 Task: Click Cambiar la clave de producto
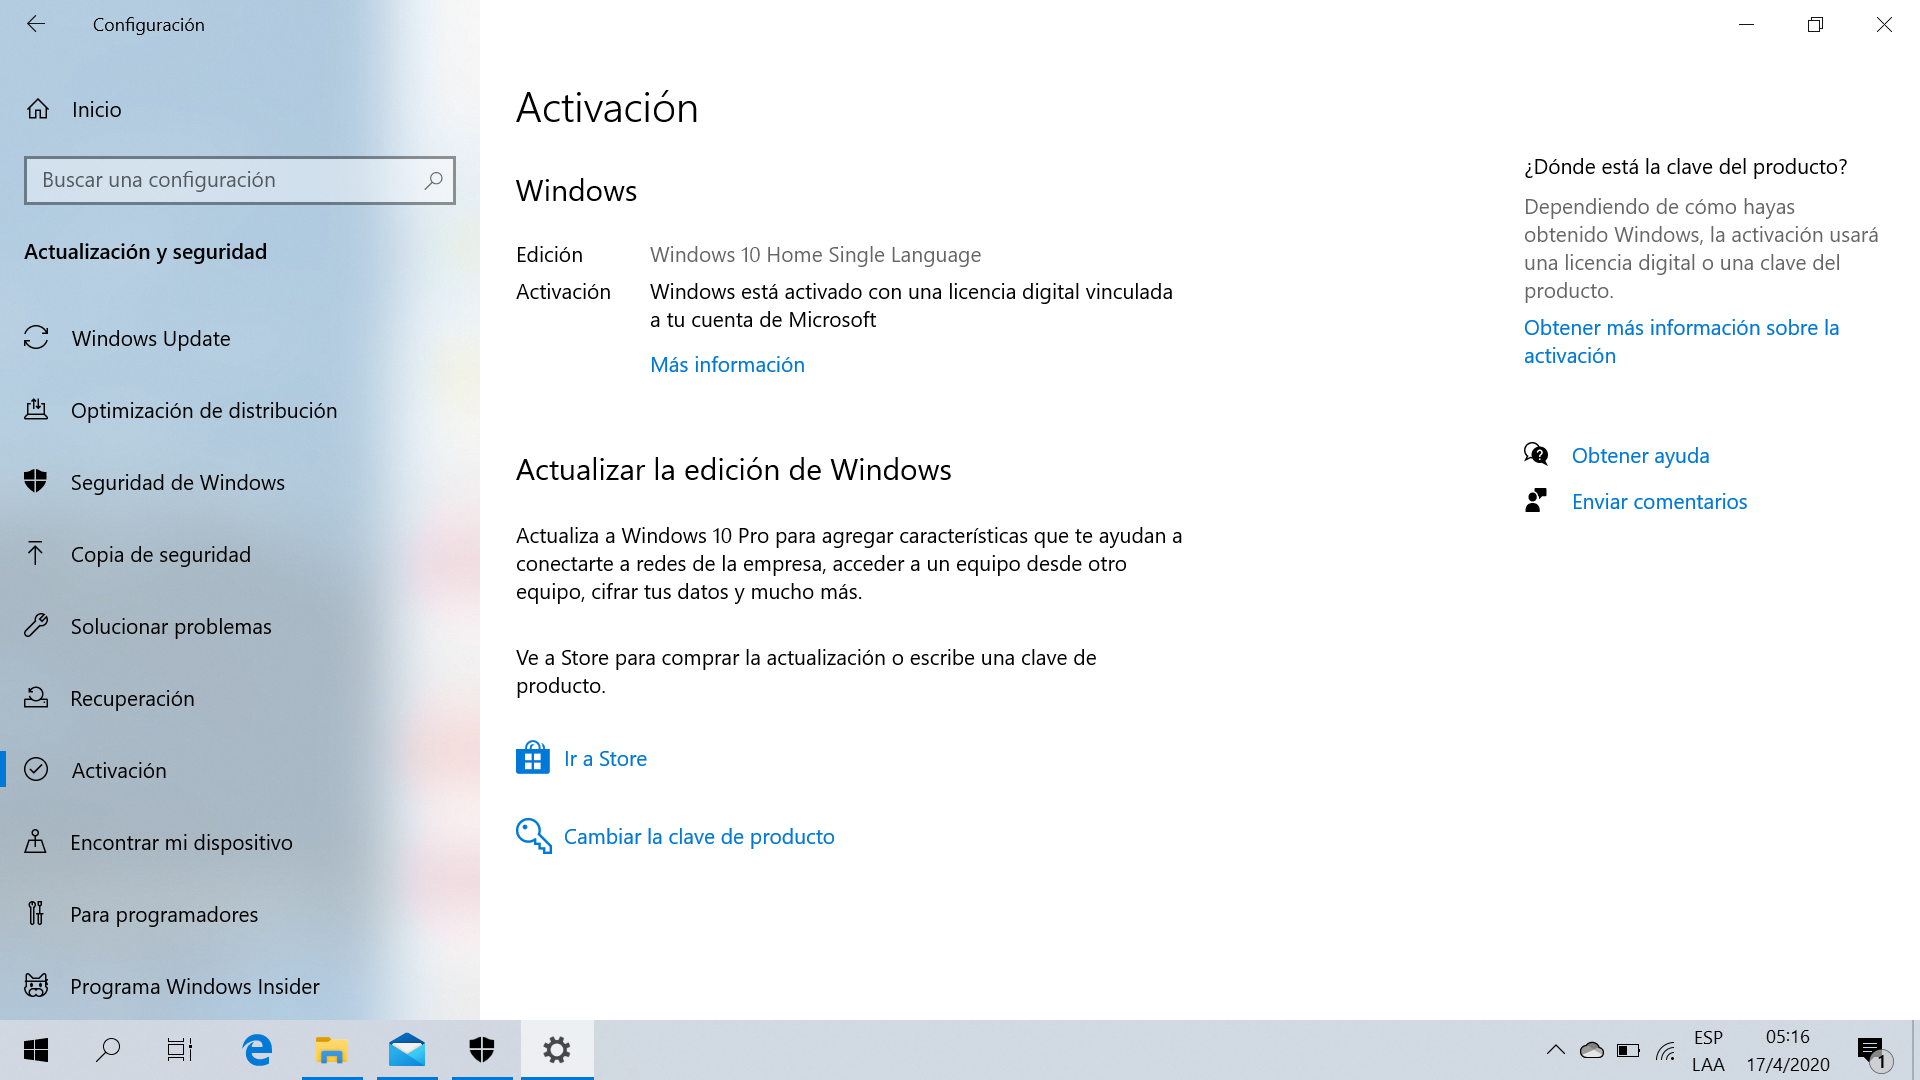click(x=698, y=836)
